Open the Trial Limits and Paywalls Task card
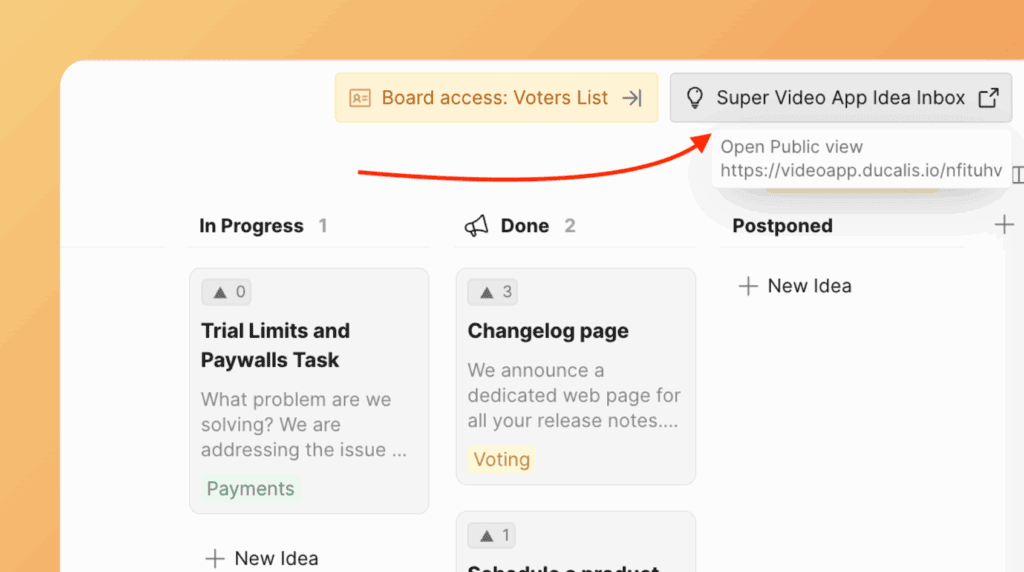The image size is (1024, 572). (275, 345)
